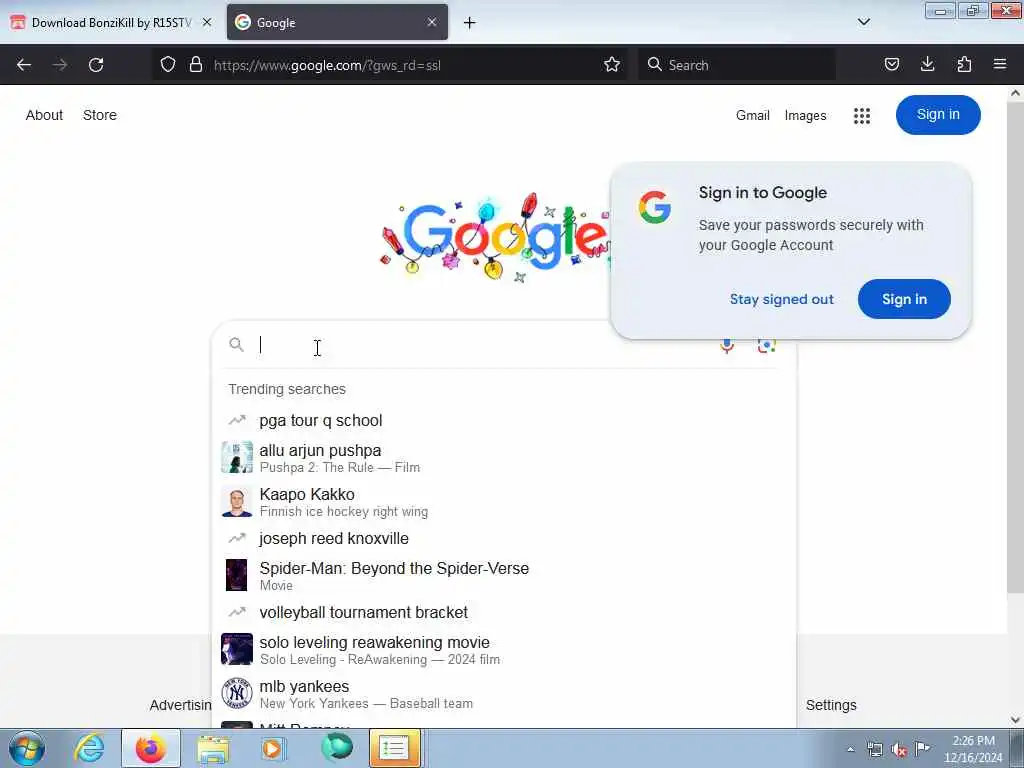
Task: Open the Firefox extensions puzzle icon
Action: 964,65
